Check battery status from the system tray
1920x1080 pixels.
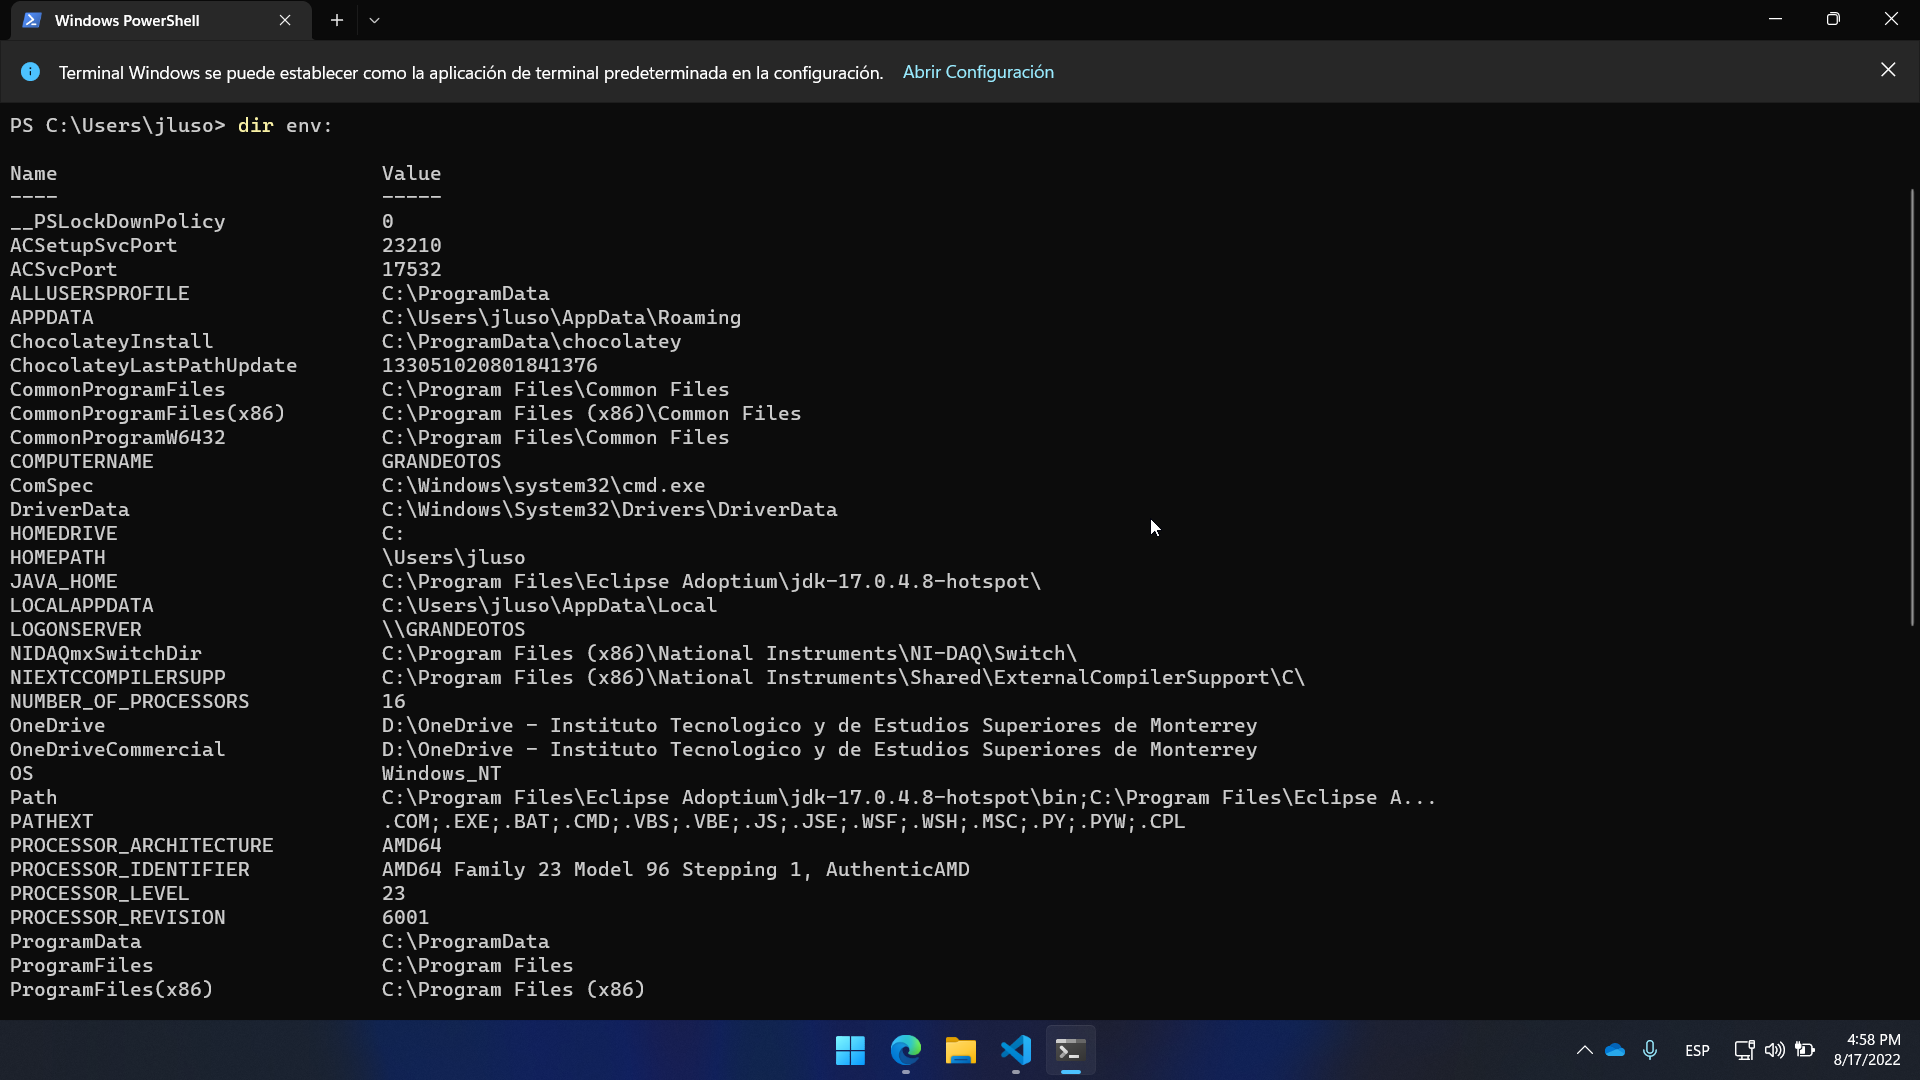(x=1806, y=1050)
